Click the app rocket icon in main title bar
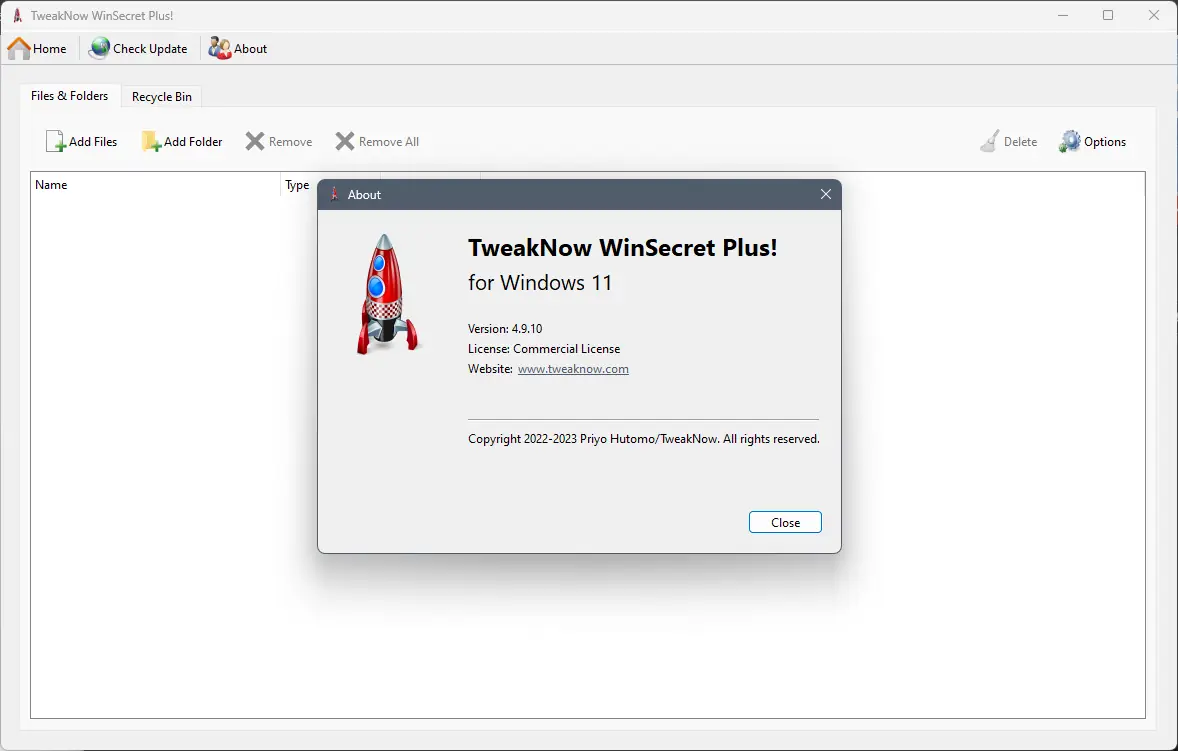Viewport: 1178px width, 751px height. [17, 16]
